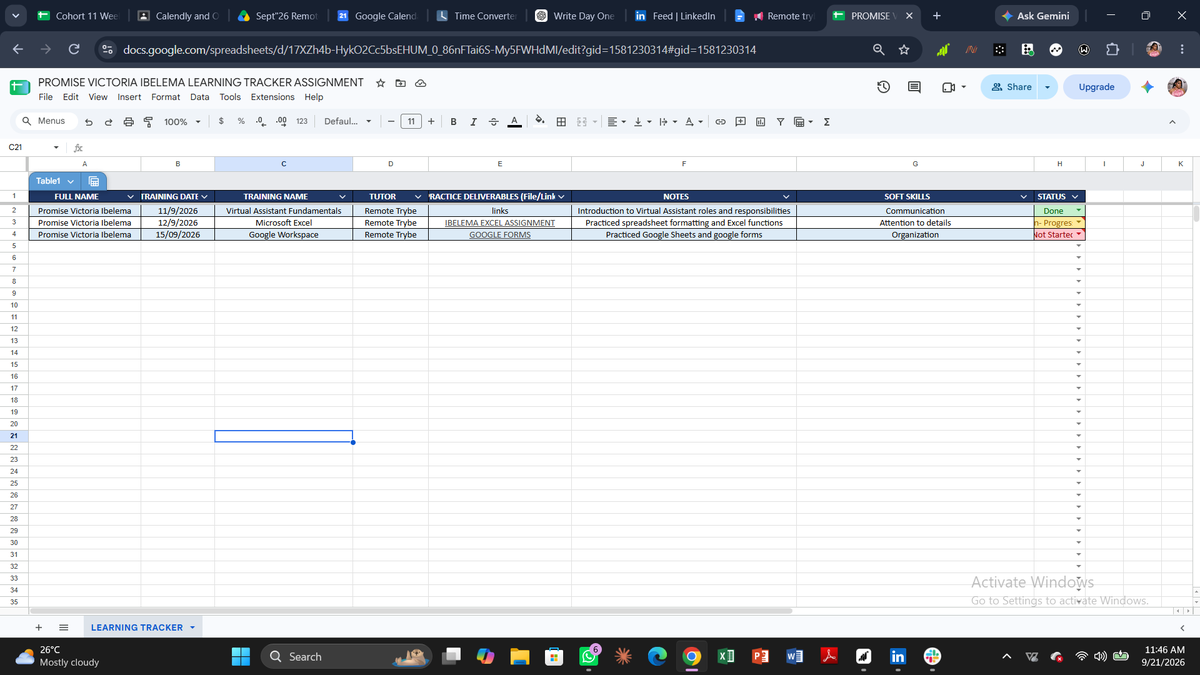Open Excel from the Windows taskbar

point(726,657)
